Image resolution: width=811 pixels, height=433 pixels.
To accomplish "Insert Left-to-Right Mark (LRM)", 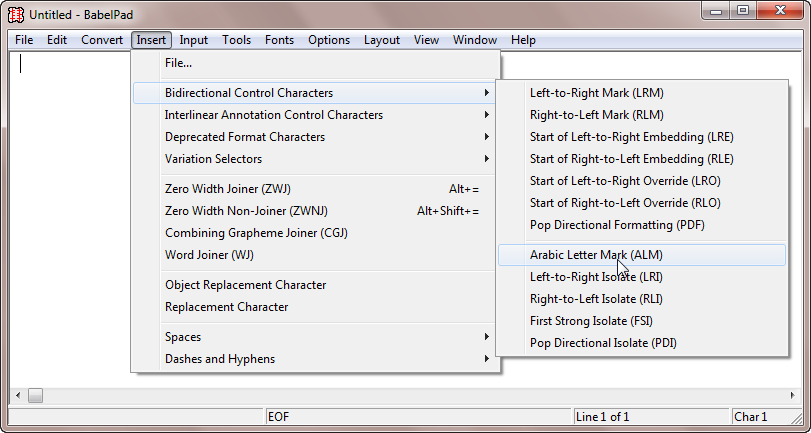I will [641, 93].
